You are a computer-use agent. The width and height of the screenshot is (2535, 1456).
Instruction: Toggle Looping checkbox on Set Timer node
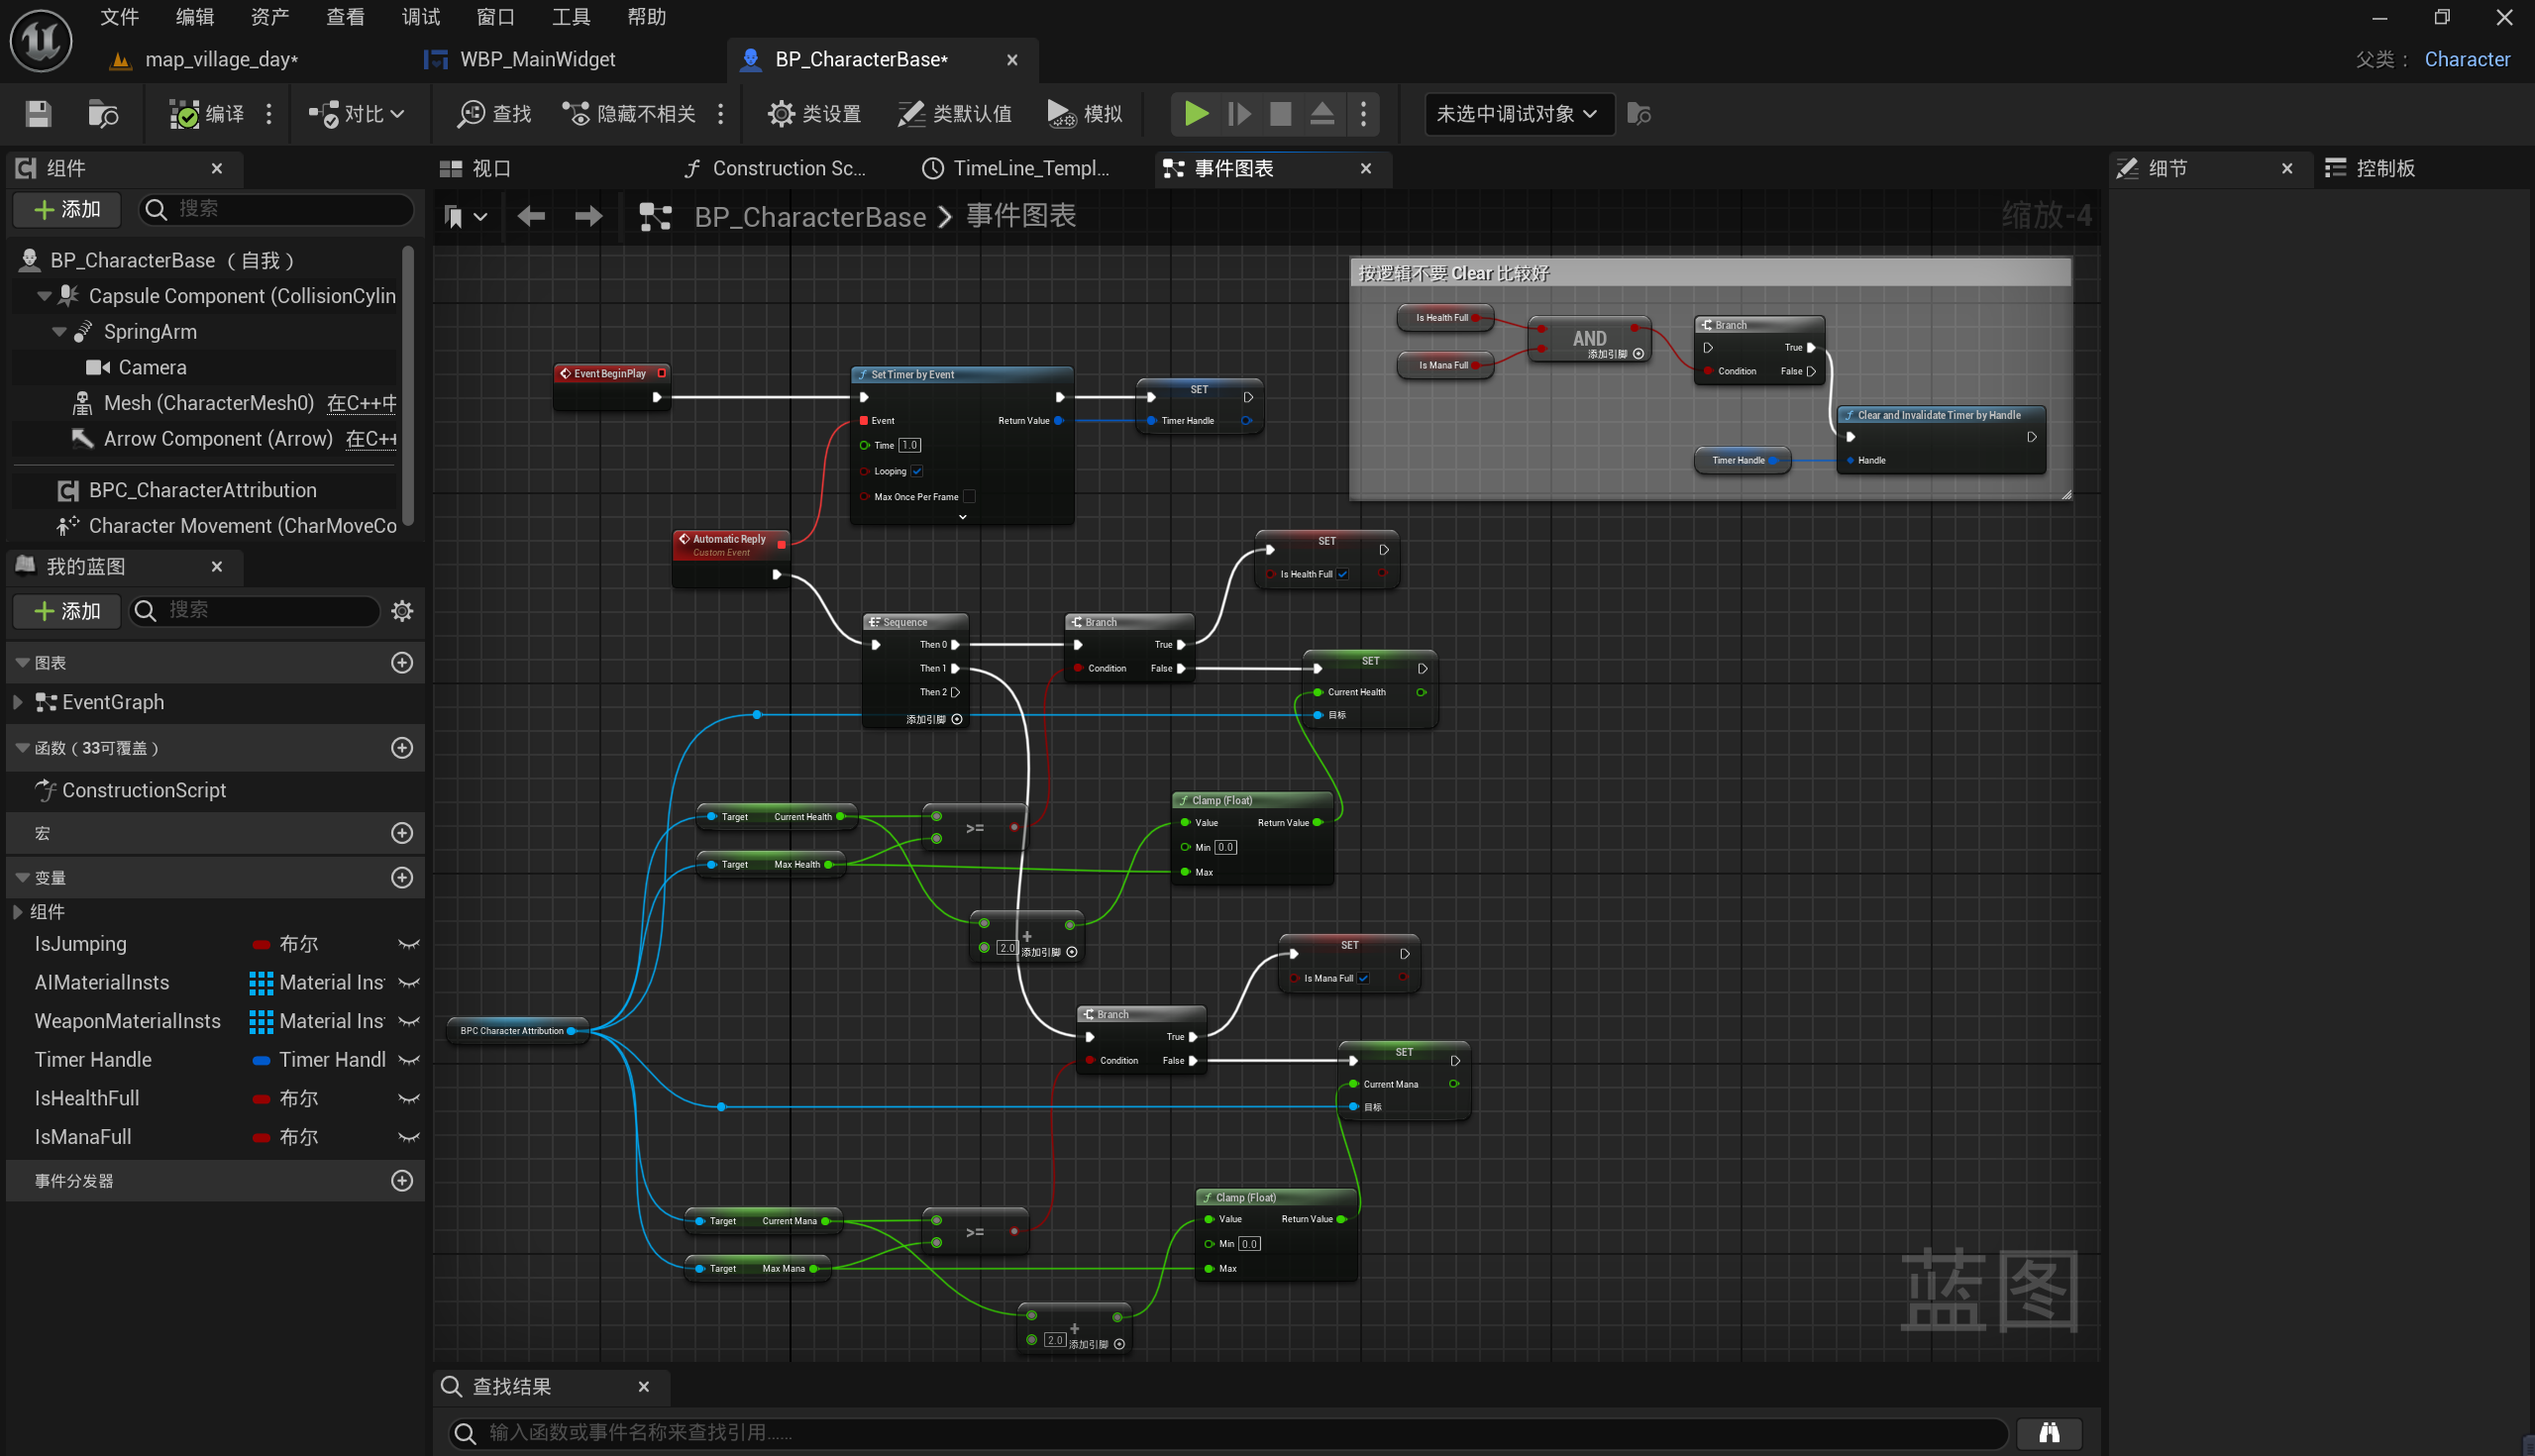[917, 471]
